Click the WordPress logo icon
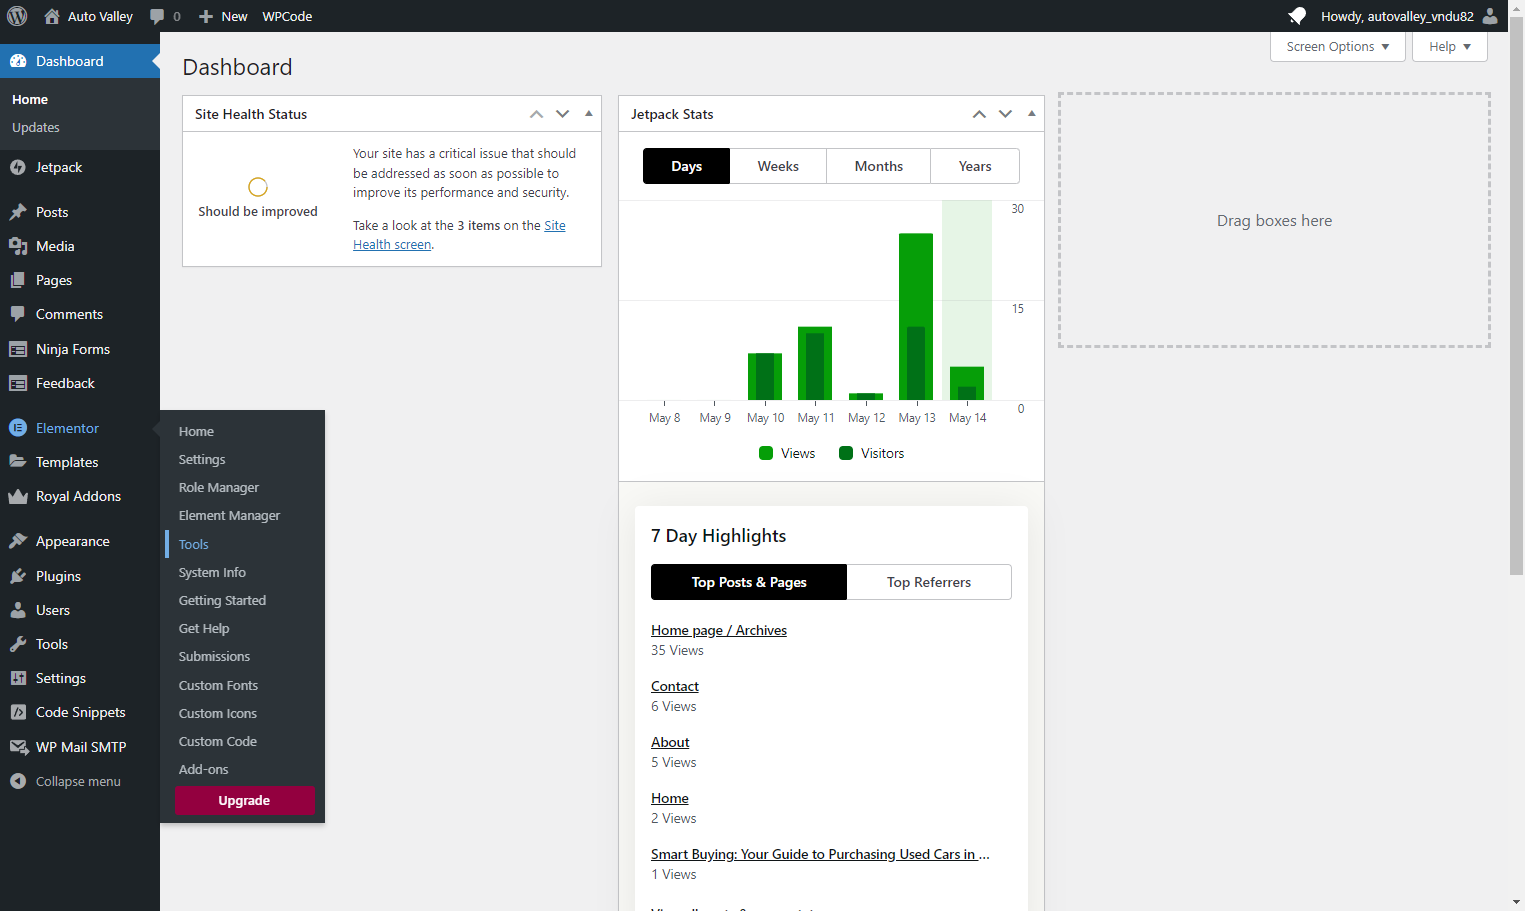1525x911 pixels. click(x=17, y=16)
